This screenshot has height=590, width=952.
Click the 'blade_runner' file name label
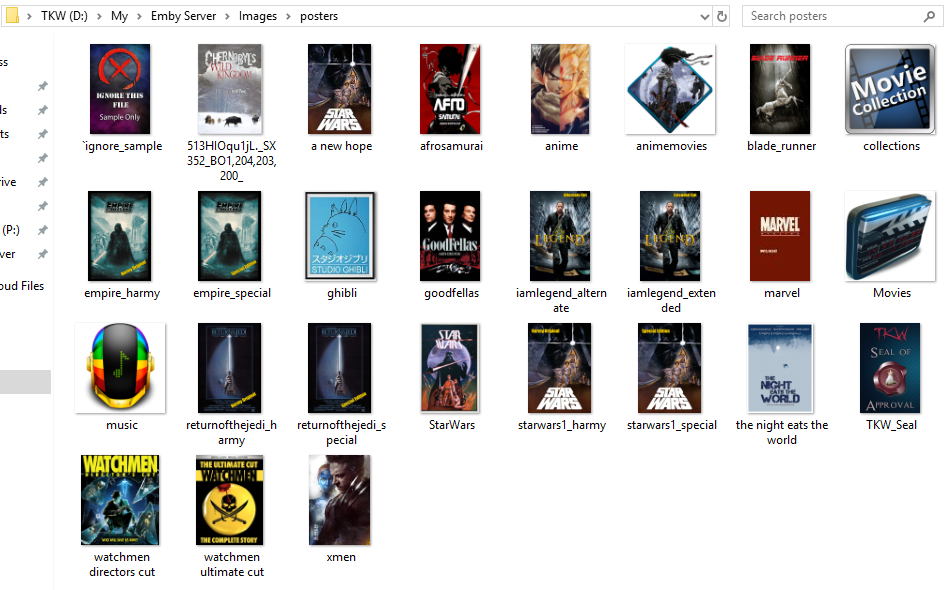(781, 146)
